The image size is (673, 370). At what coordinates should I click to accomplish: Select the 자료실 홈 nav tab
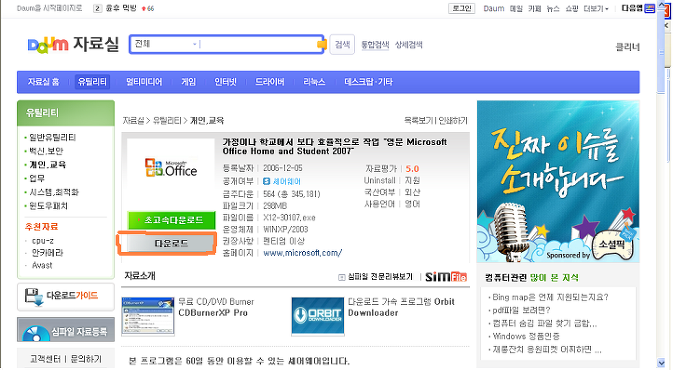coord(43,82)
